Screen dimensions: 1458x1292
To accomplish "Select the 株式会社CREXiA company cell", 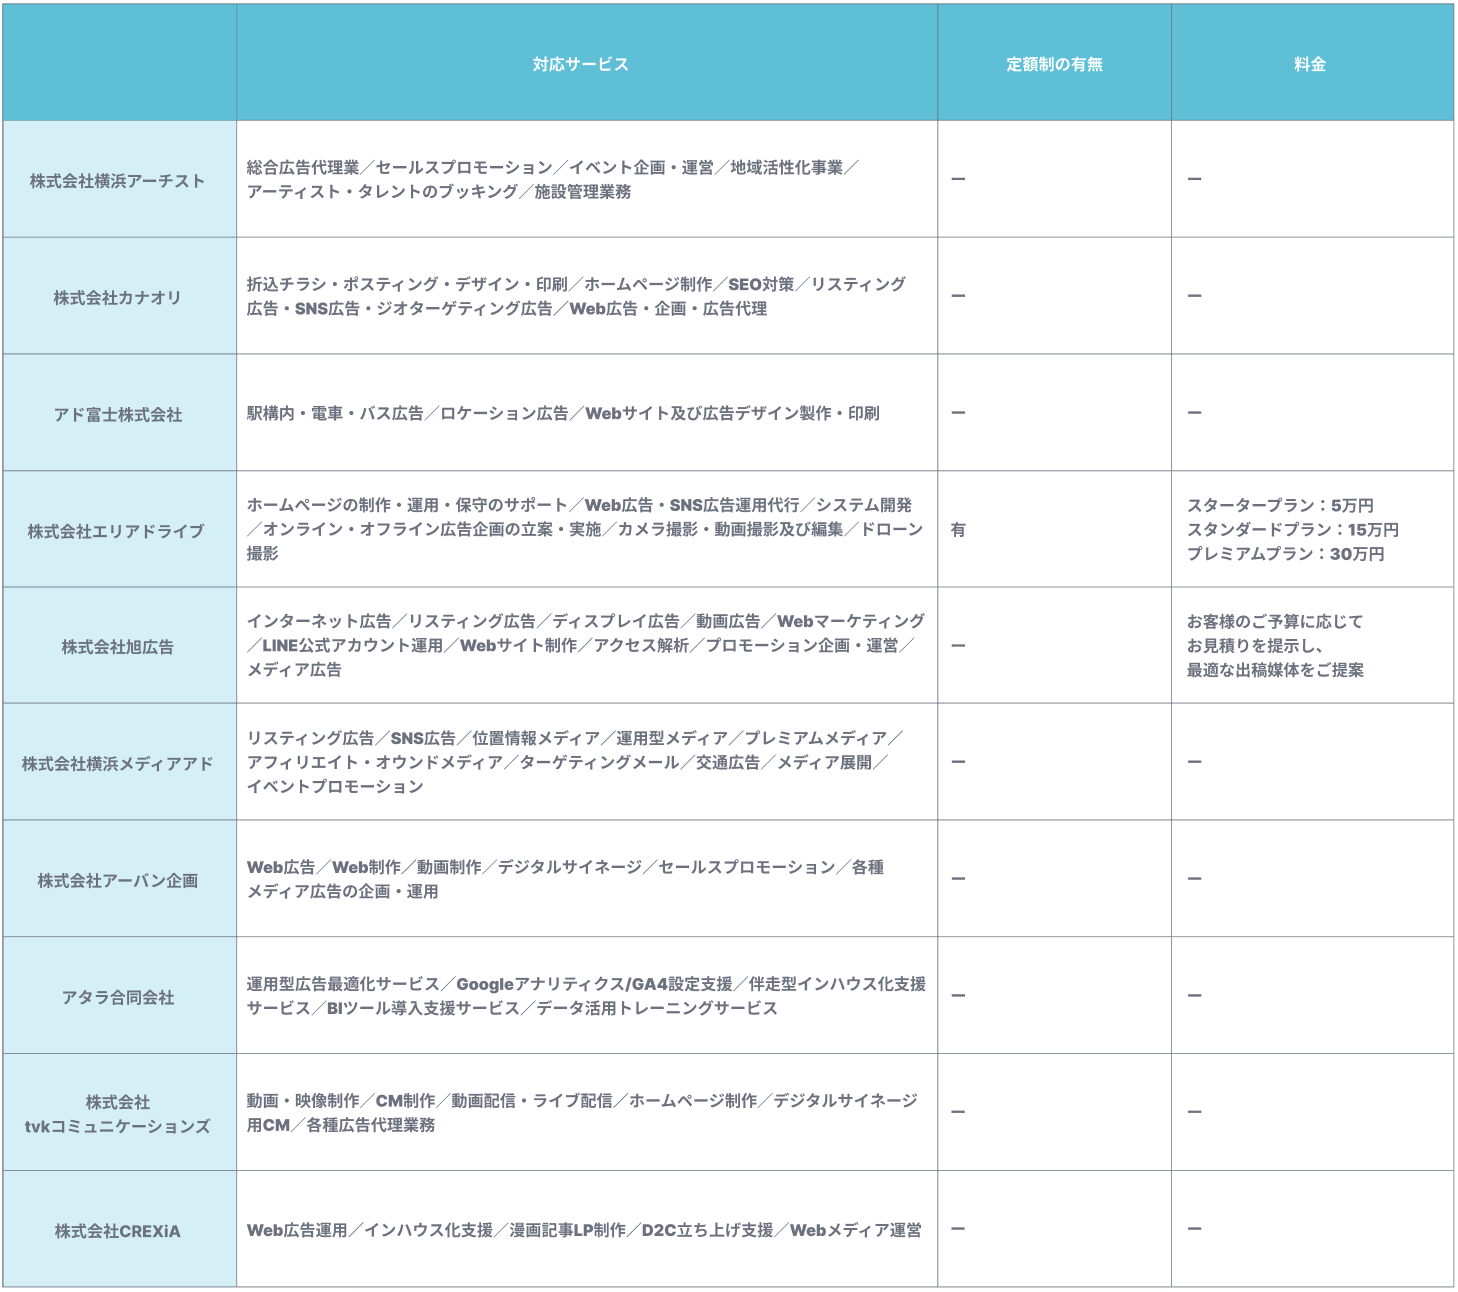I will tap(118, 1231).
